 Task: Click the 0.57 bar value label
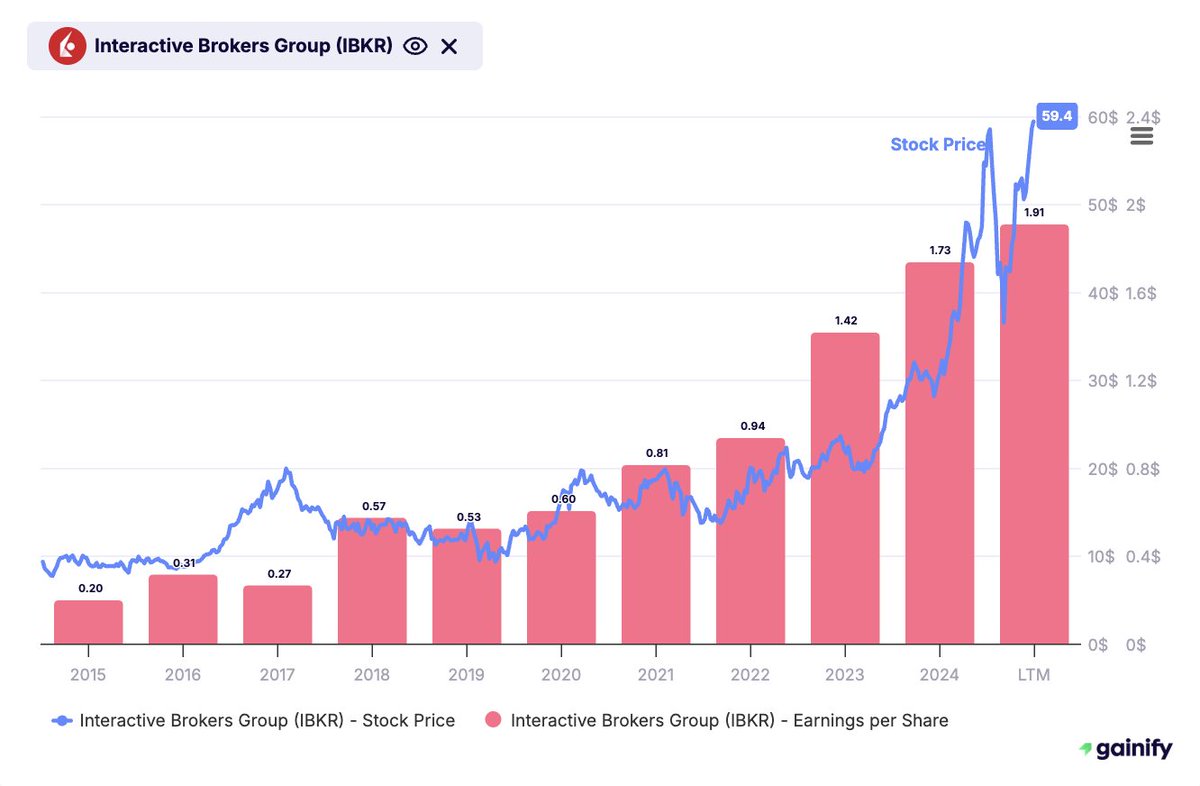point(372,506)
